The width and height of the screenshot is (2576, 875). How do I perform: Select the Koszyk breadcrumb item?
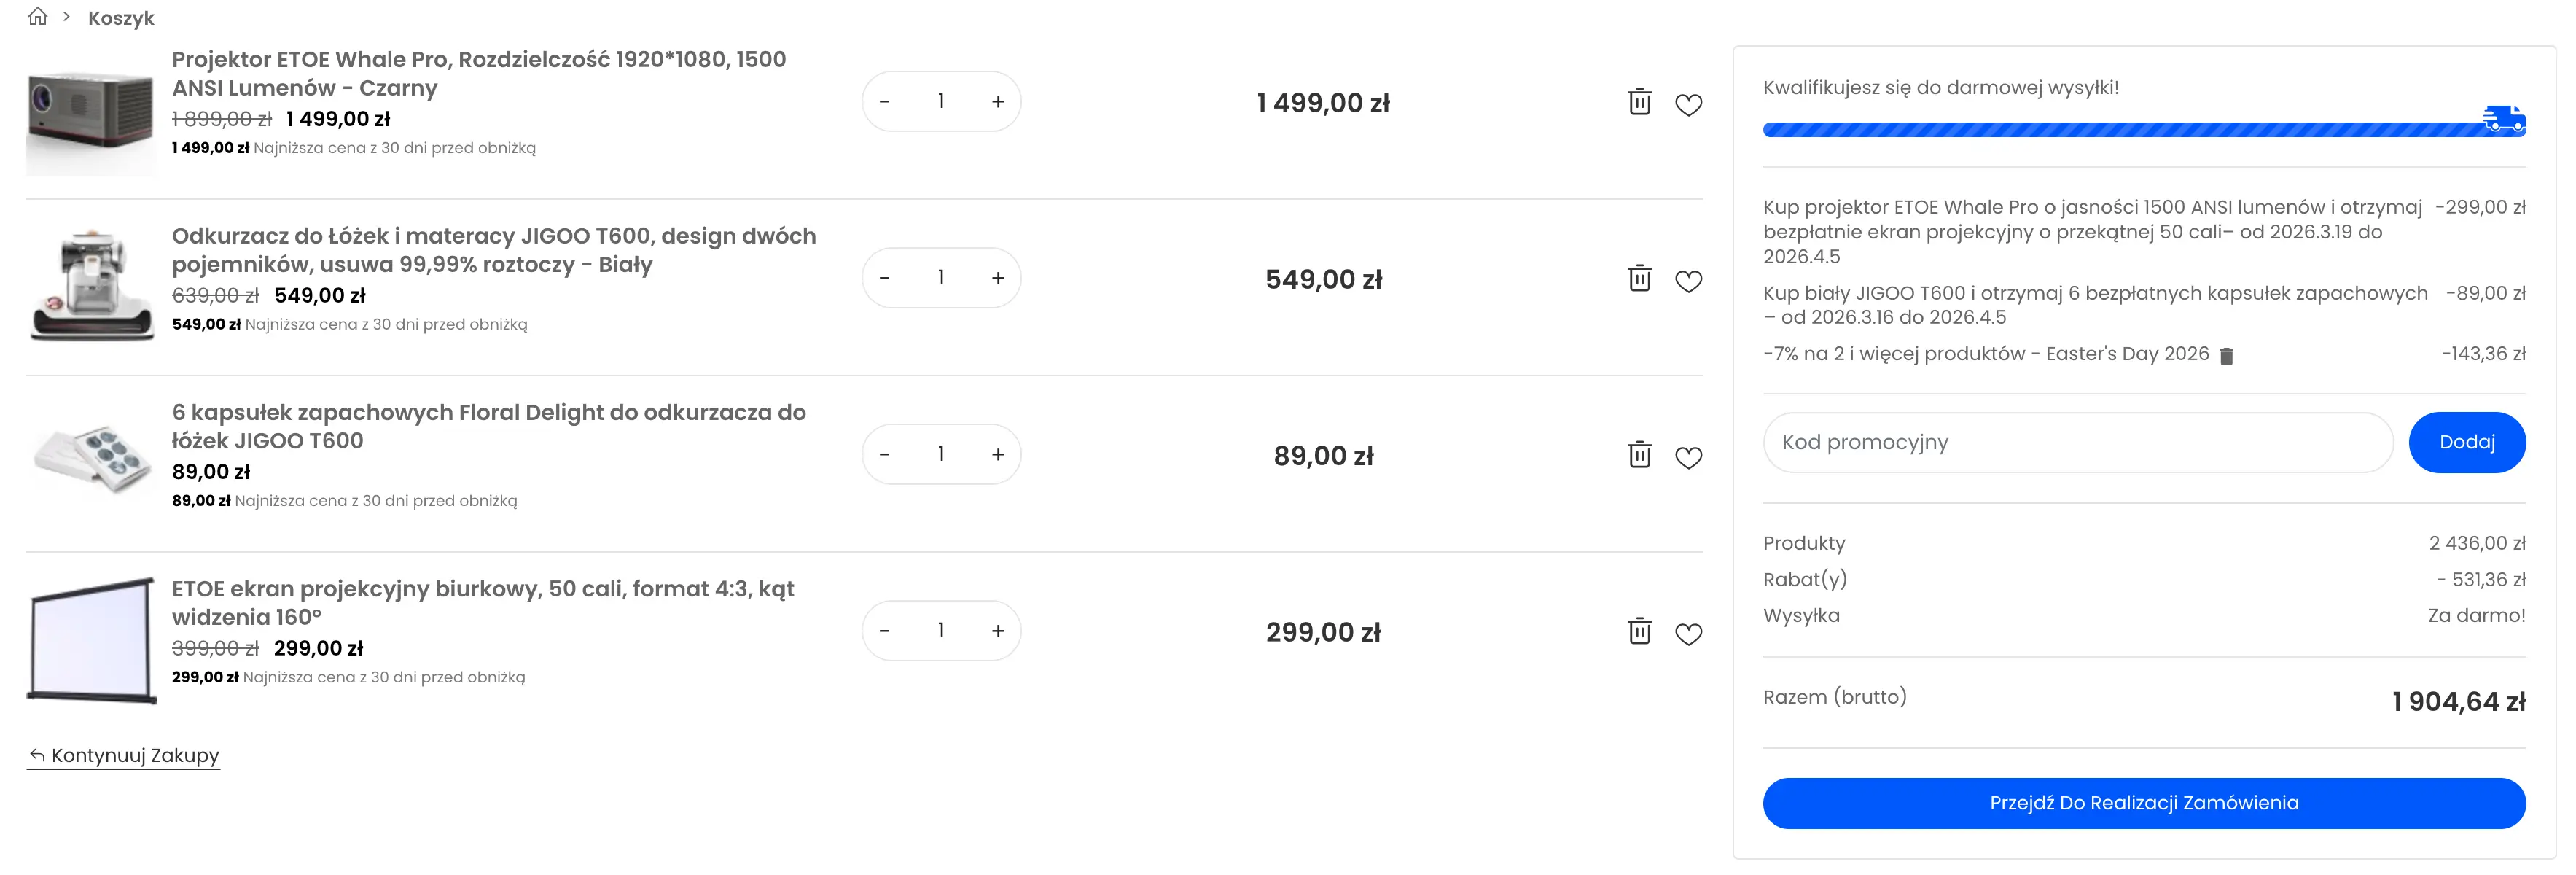pos(120,17)
